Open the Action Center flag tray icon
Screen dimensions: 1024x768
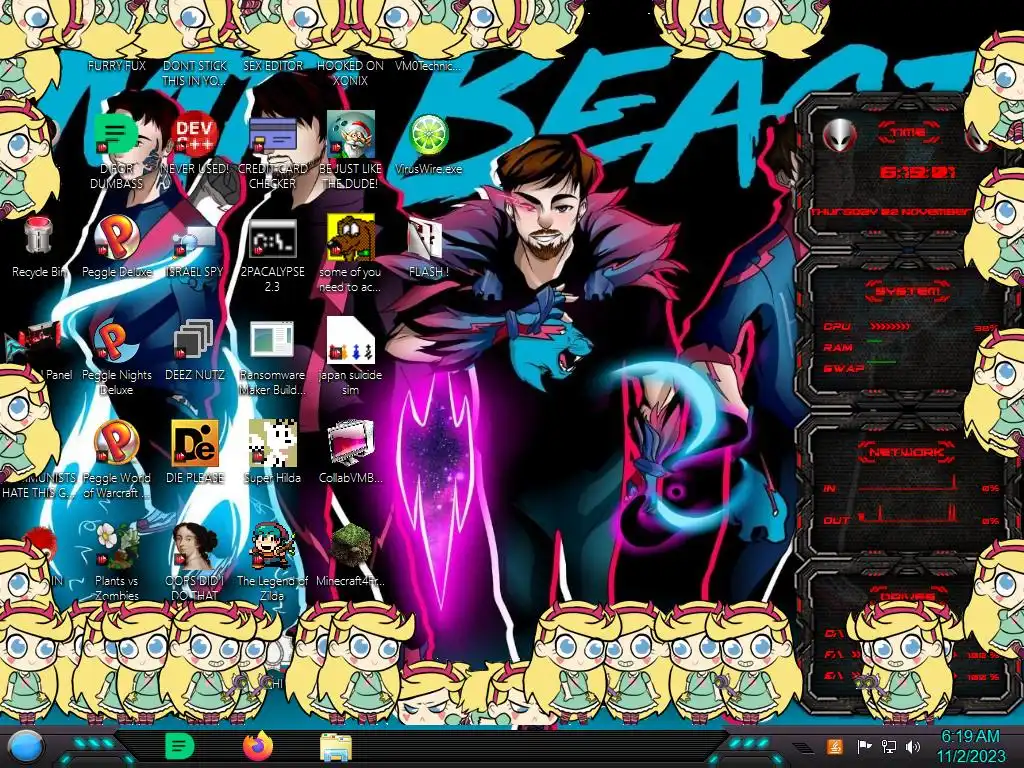[865, 746]
